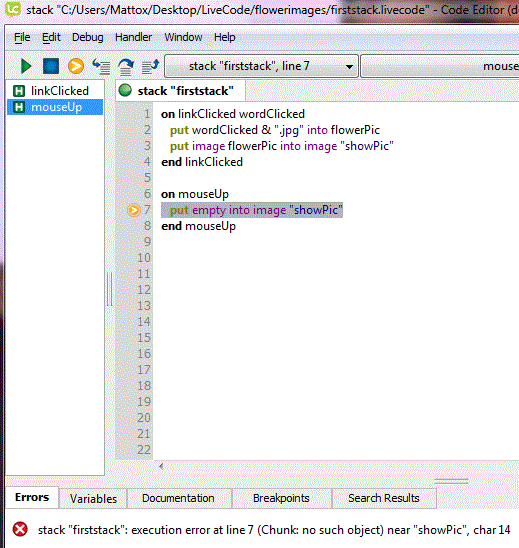519x548 pixels.
Task: Open the Edit menu
Action: pos(51,37)
